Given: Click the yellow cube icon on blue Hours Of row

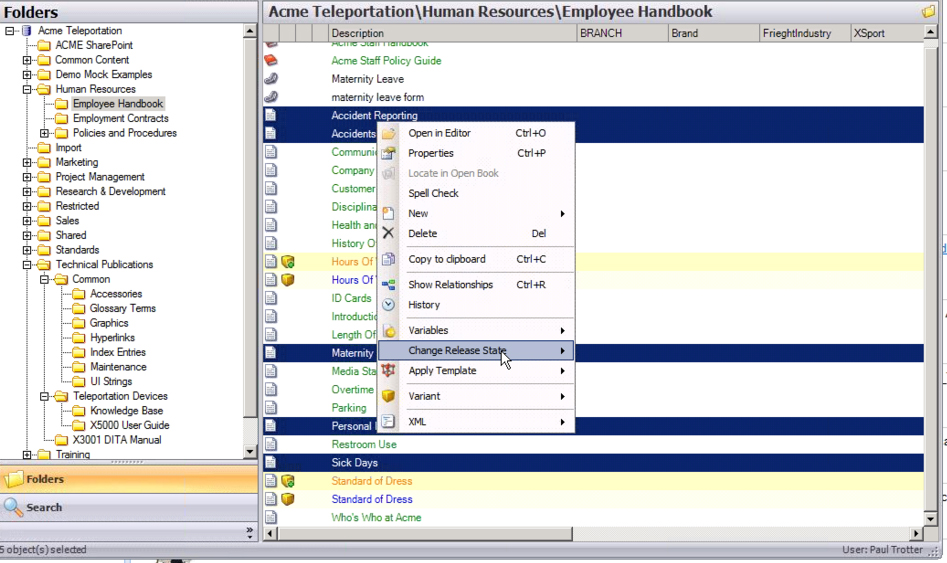Looking at the screenshot, I should click(x=288, y=280).
